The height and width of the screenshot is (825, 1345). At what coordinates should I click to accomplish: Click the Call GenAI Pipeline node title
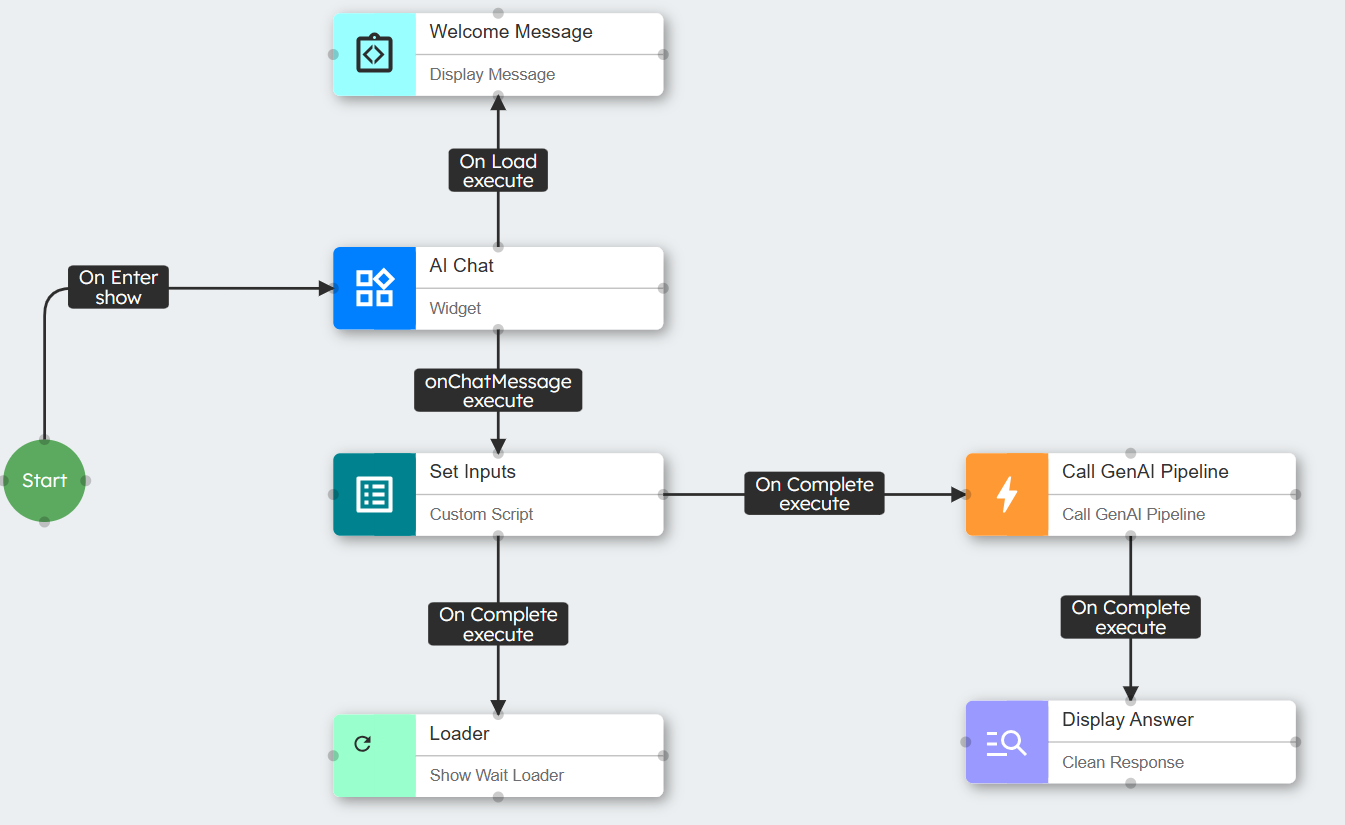1145,472
